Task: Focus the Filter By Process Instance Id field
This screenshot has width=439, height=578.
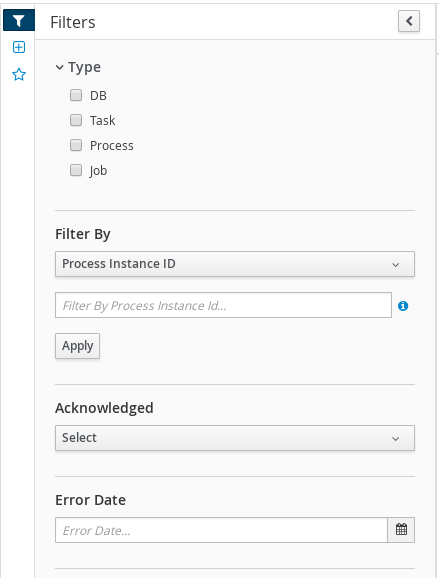Action: [223, 305]
